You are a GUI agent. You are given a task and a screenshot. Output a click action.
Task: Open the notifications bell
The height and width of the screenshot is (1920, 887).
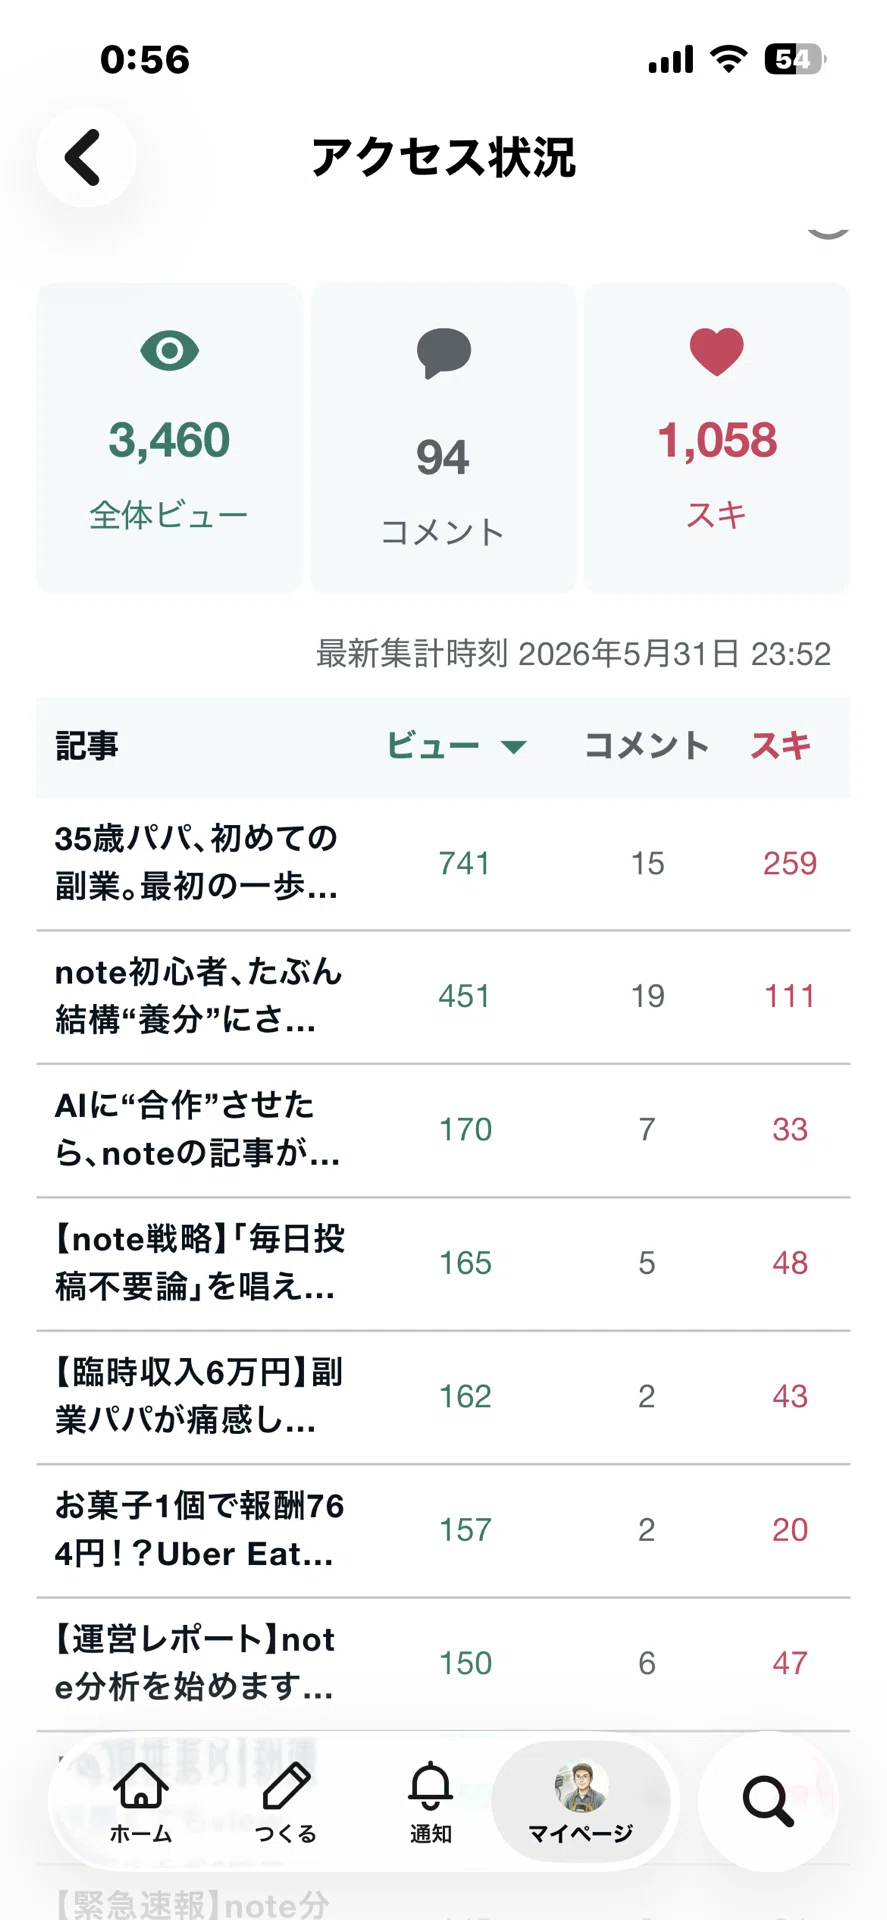[x=431, y=1801]
